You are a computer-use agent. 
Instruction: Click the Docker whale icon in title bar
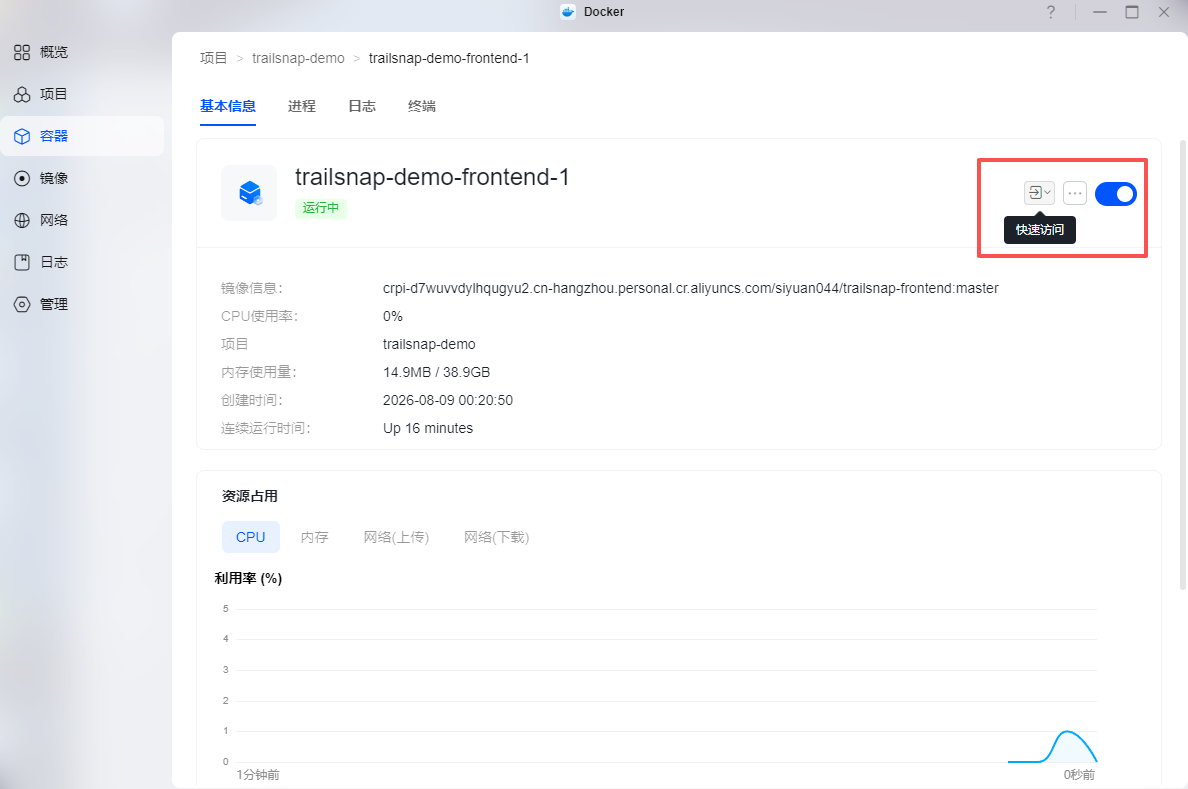[568, 12]
